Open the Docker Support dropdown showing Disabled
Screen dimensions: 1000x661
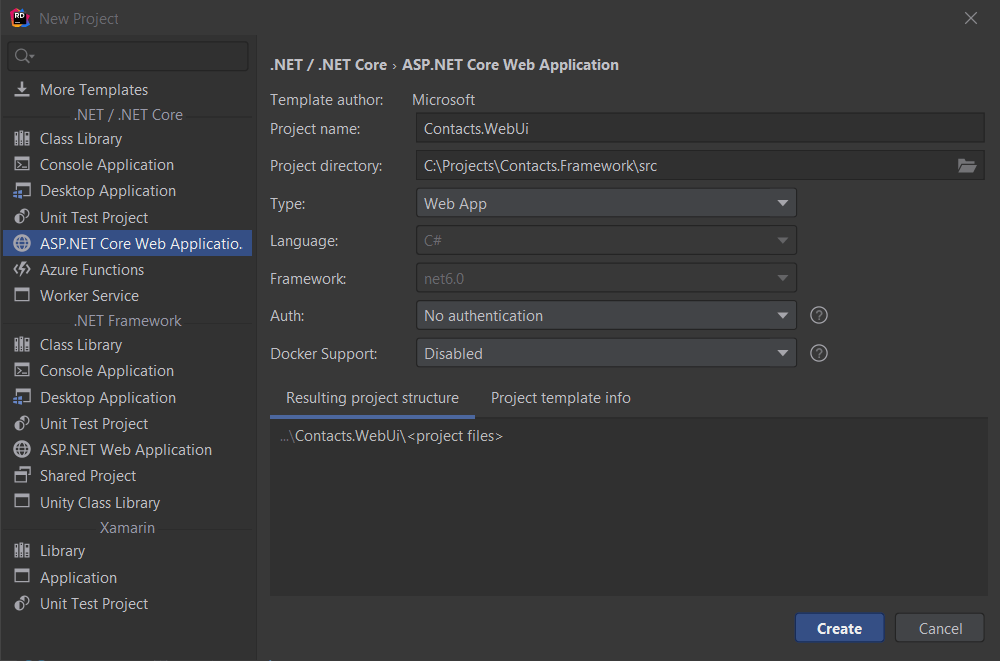(x=606, y=353)
